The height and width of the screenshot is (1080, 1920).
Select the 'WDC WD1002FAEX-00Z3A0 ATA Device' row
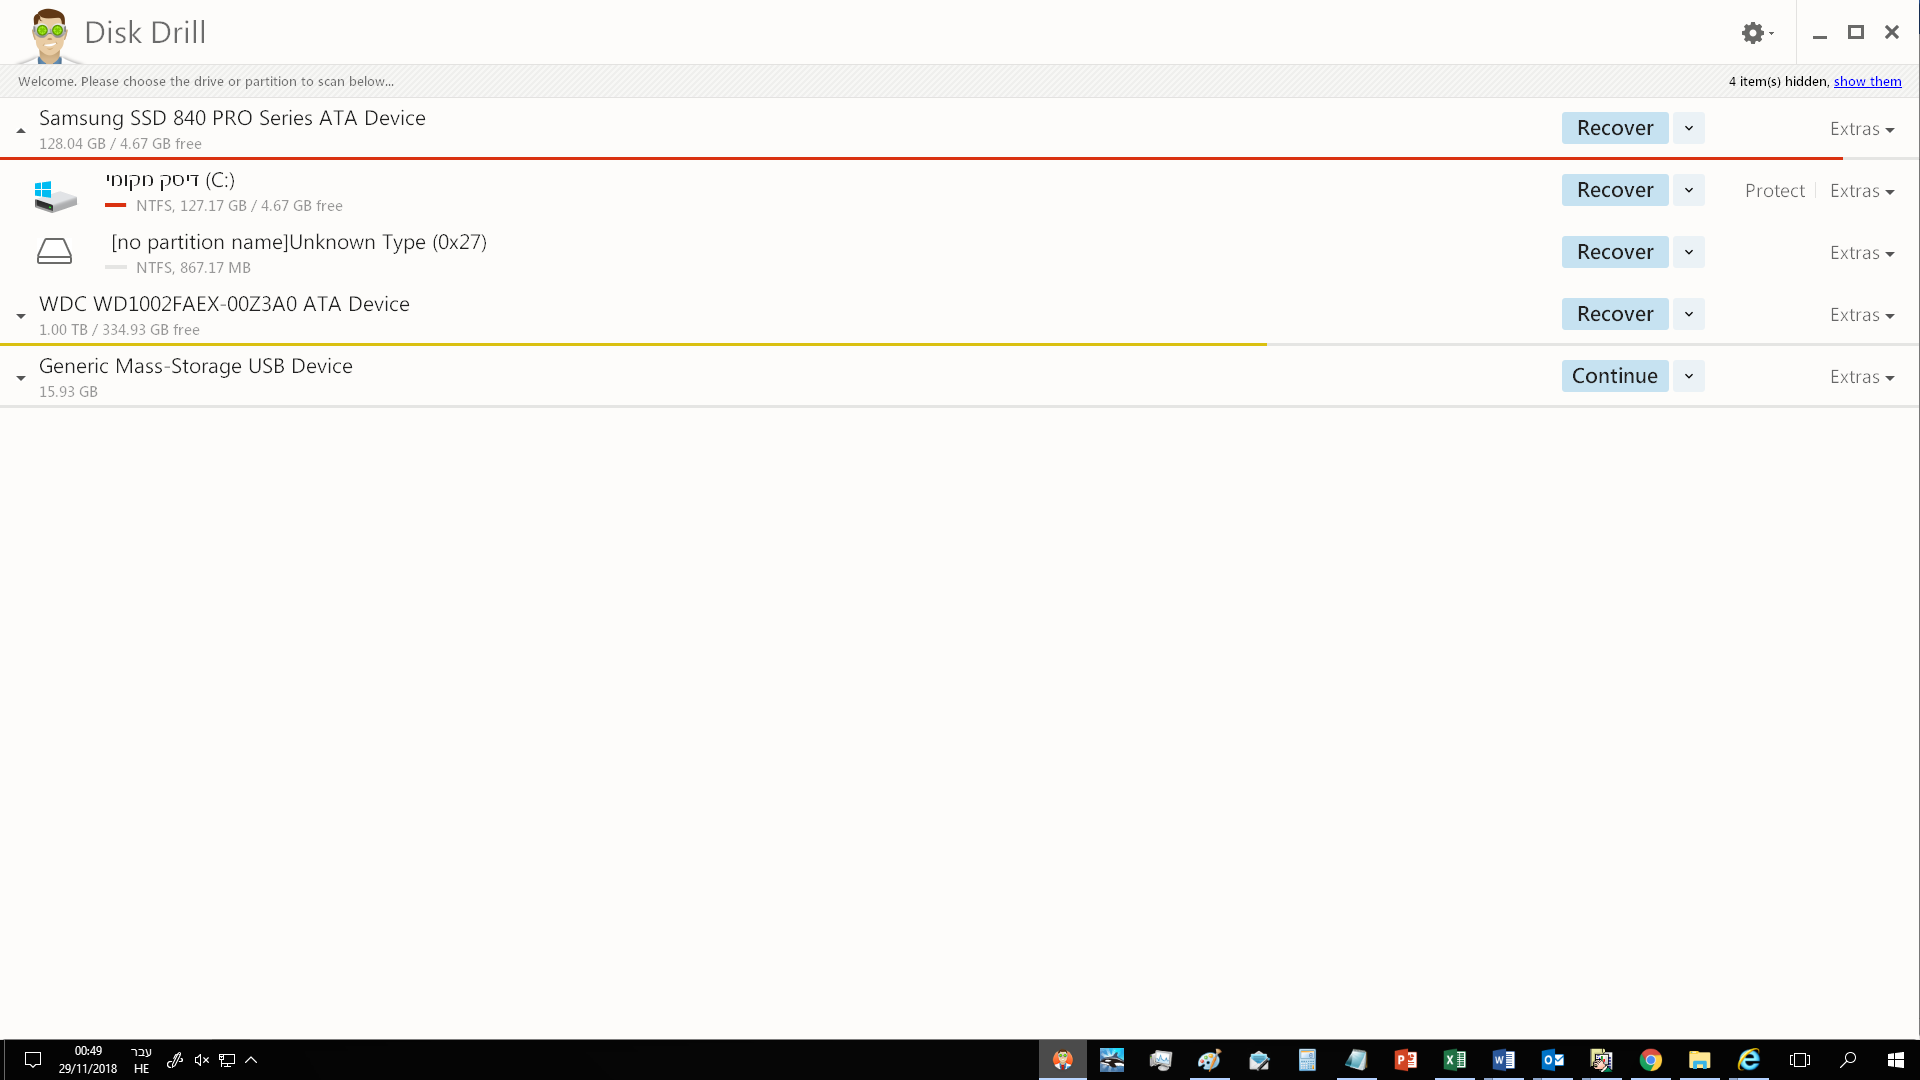click(960, 314)
